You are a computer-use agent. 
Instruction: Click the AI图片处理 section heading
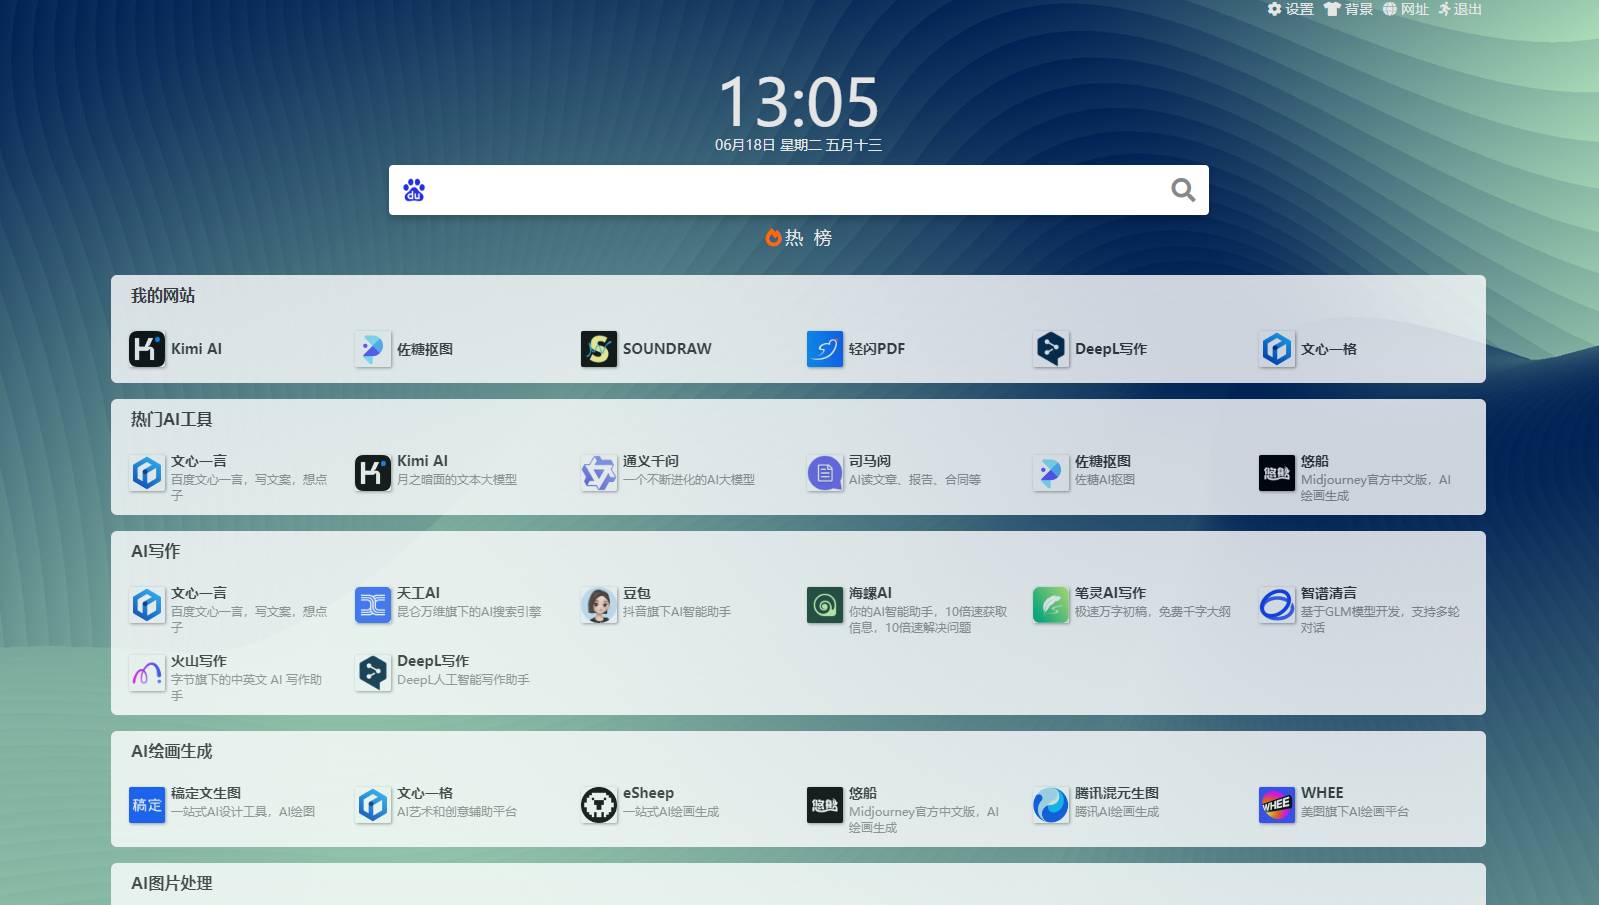(172, 884)
